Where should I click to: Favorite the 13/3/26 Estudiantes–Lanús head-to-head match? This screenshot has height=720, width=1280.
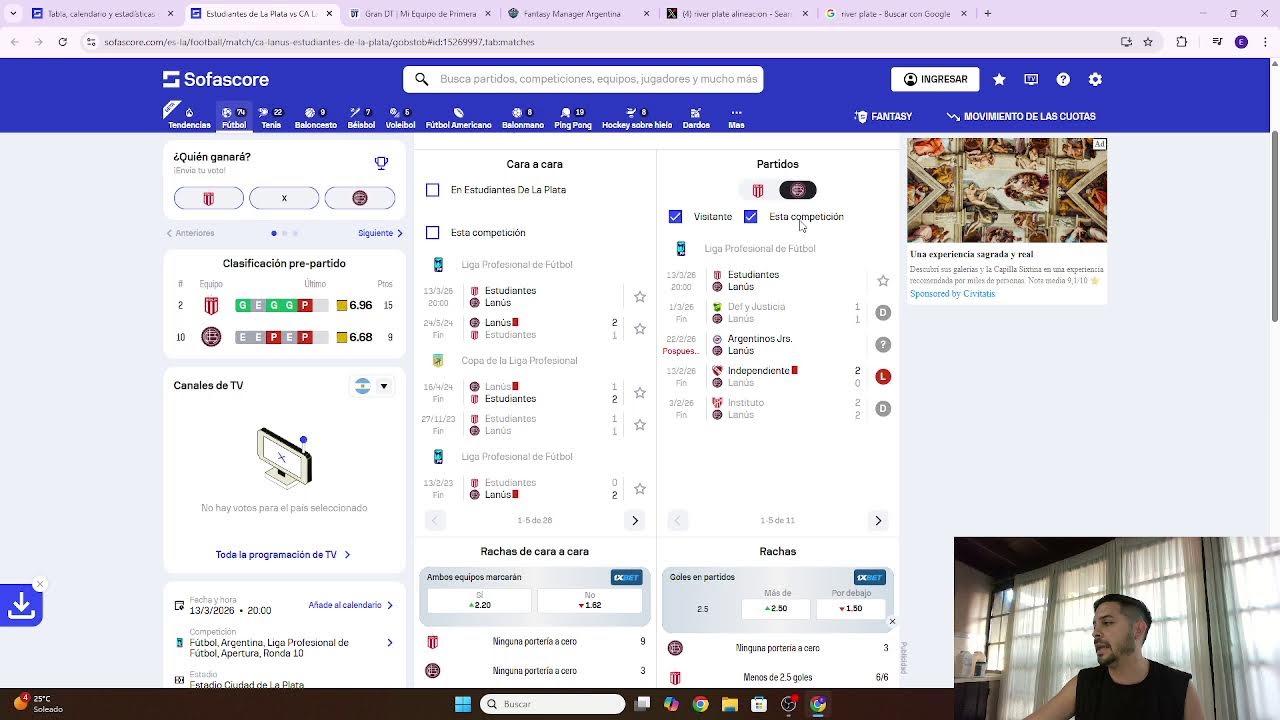click(640, 297)
